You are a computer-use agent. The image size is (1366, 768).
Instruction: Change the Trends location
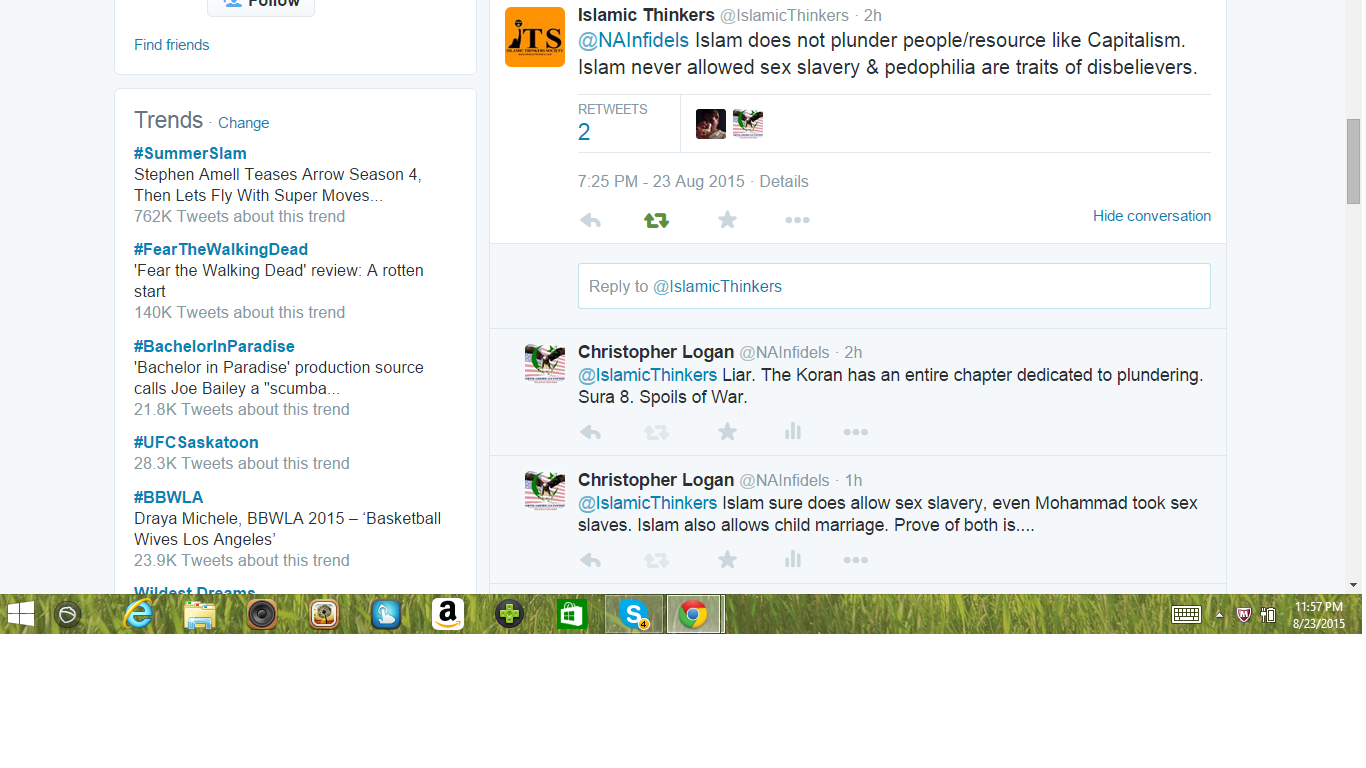pos(244,123)
